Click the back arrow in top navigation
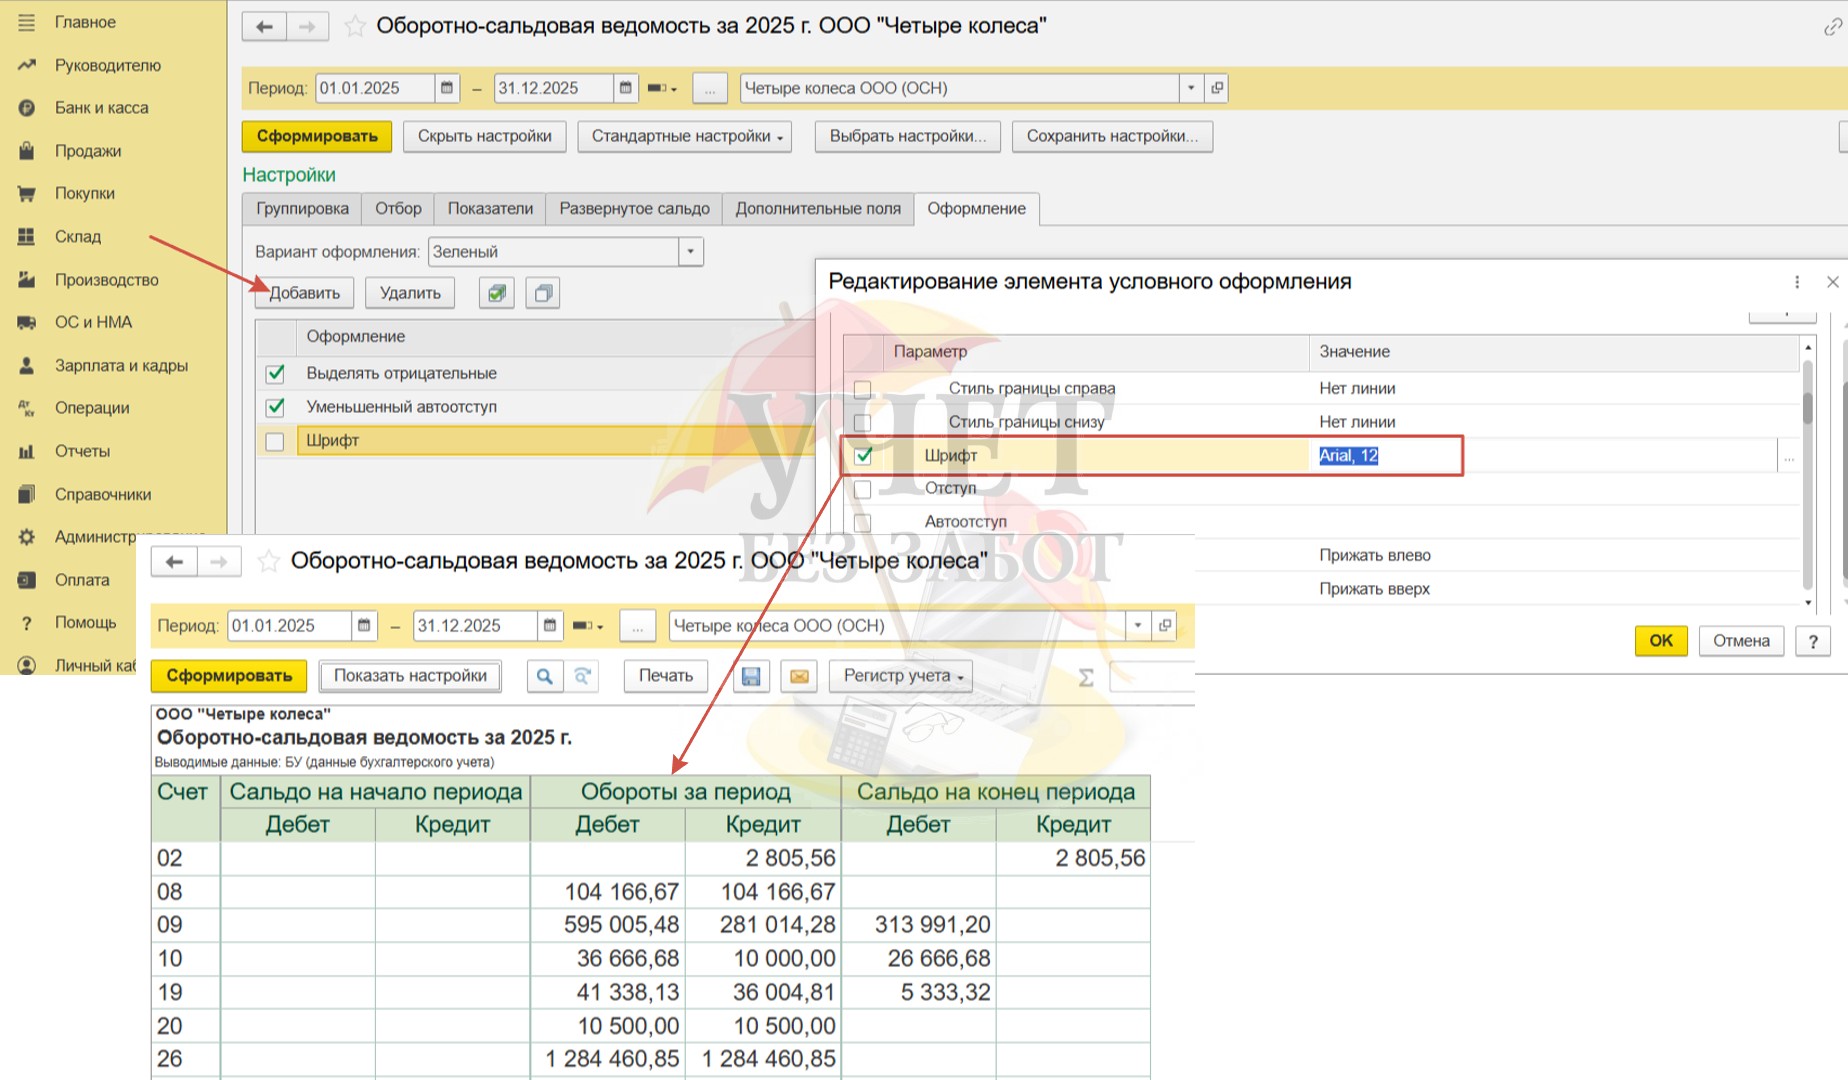This screenshot has height=1080, width=1848. click(x=264, y=26)
